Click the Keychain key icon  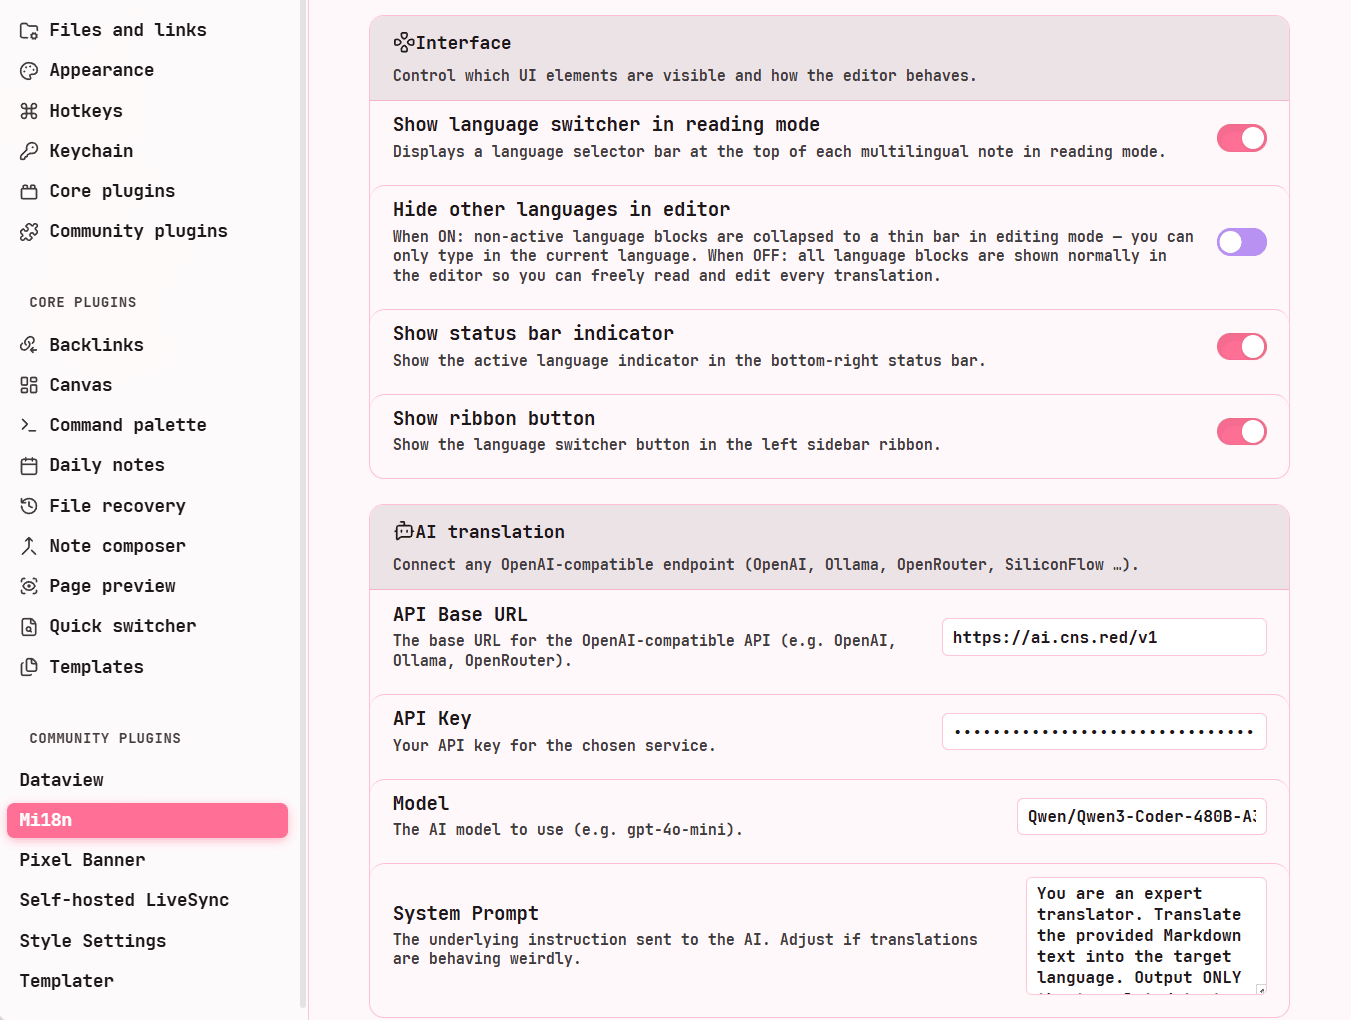(x=29, y=151)
